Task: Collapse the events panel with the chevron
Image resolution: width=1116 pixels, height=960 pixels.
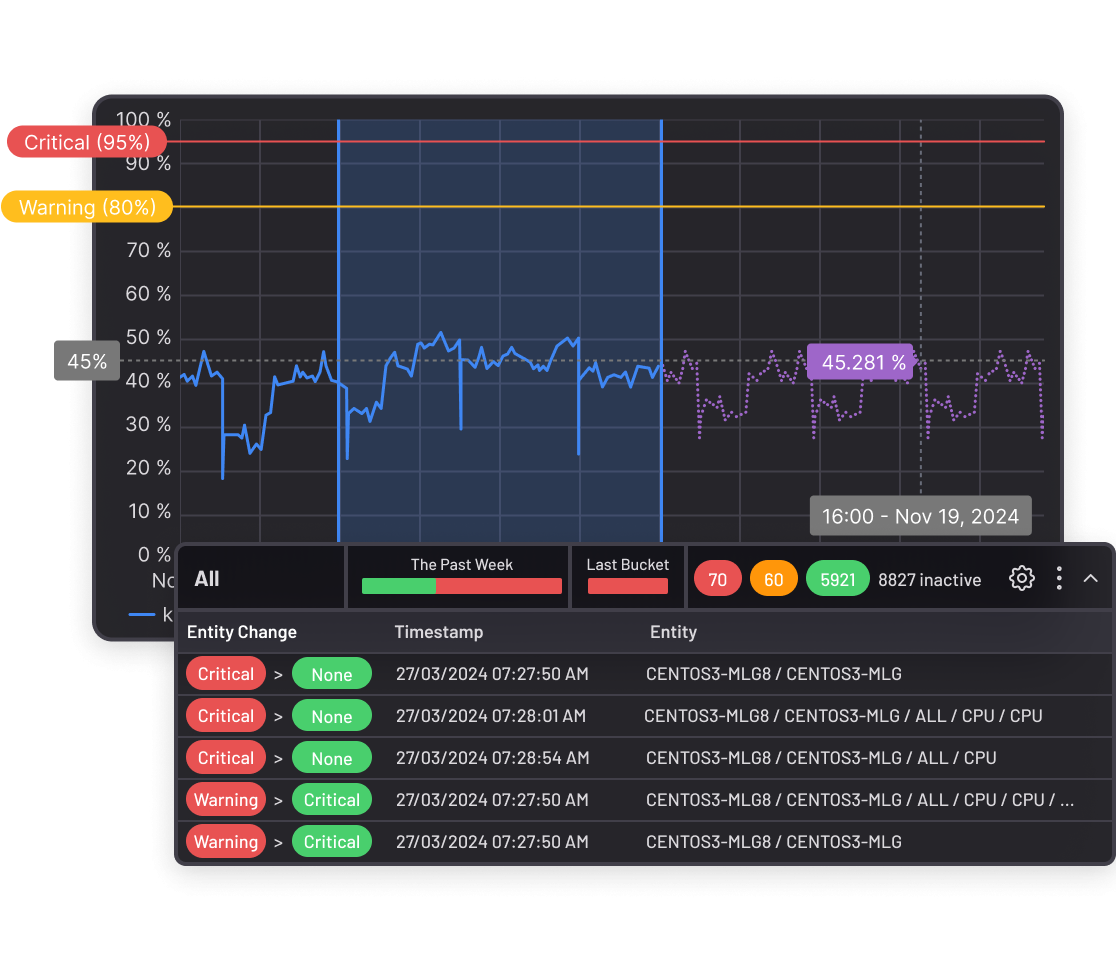Action: click(x=1091, y=578)
